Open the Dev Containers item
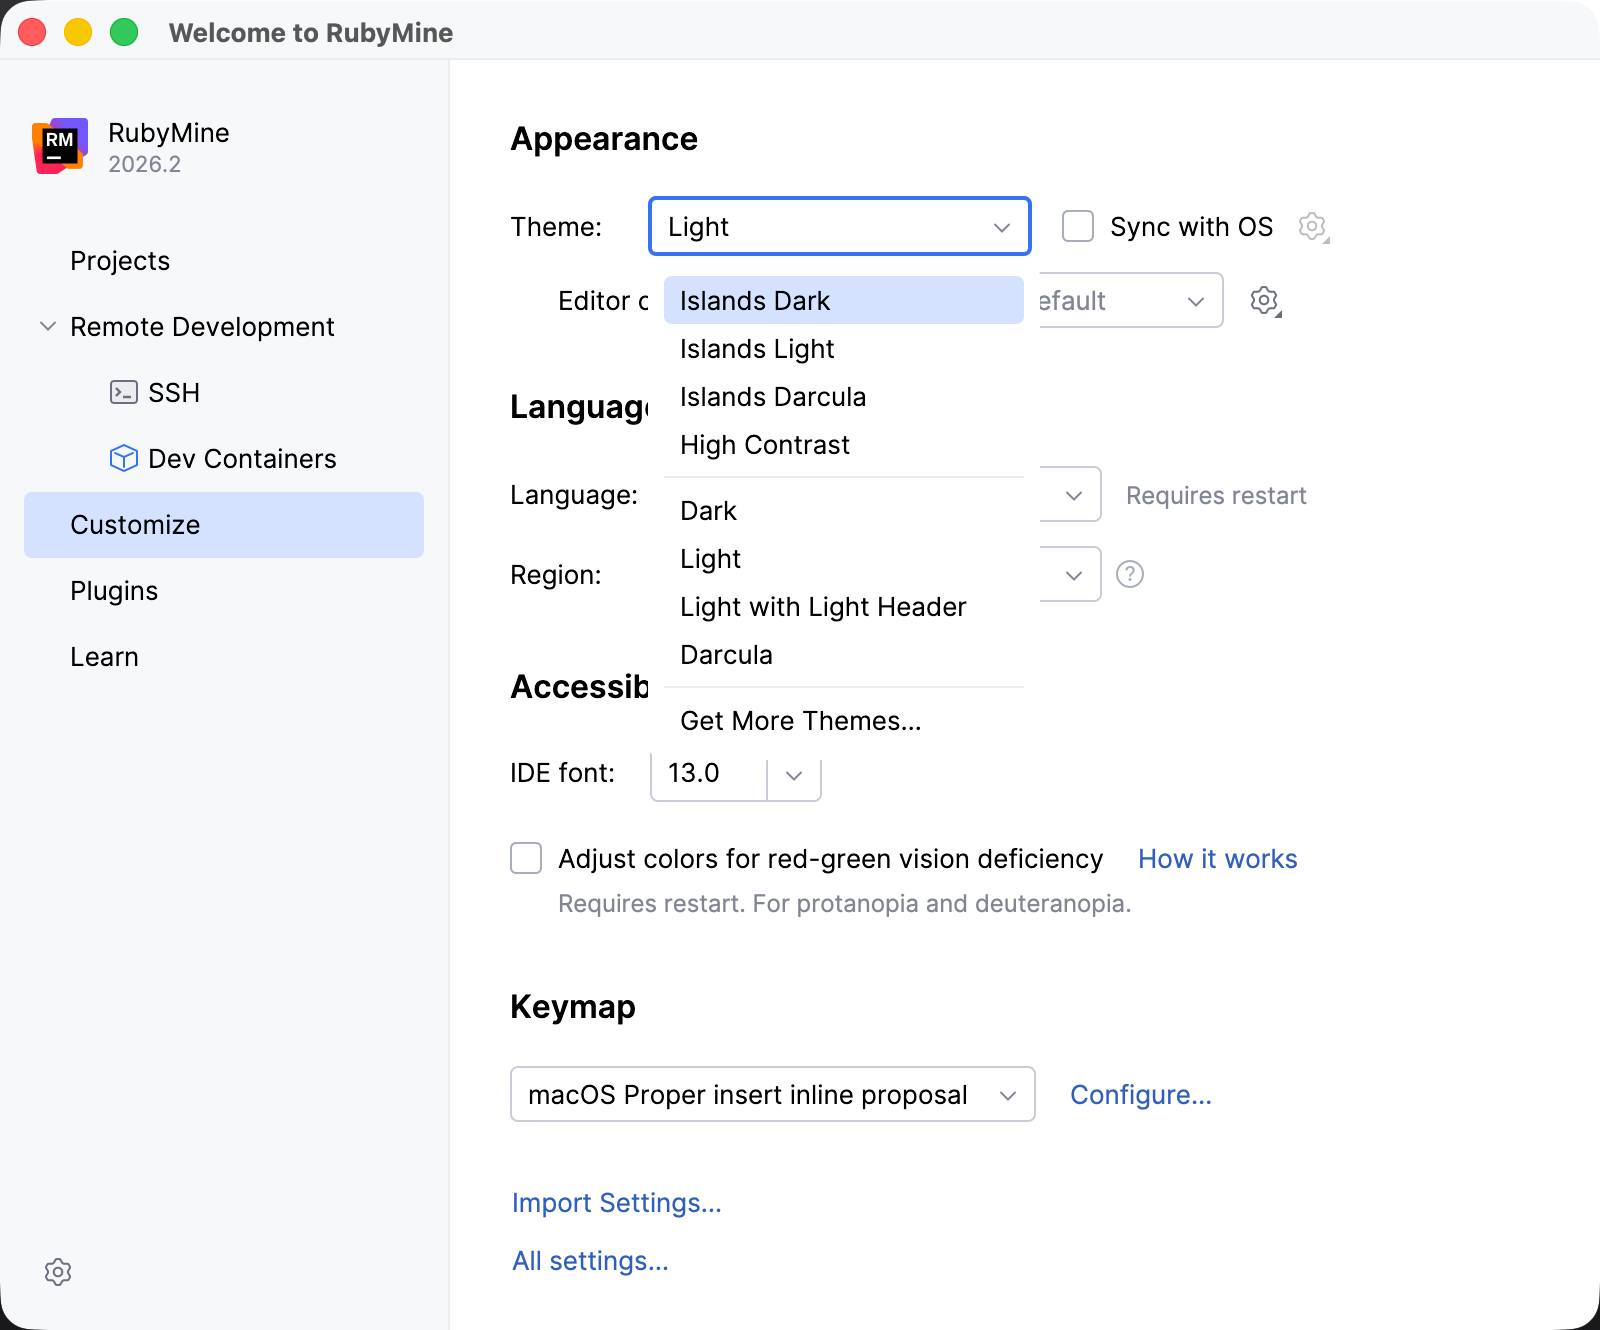This screenshot has width=1600, height=1330. click(x=224, y=458)
